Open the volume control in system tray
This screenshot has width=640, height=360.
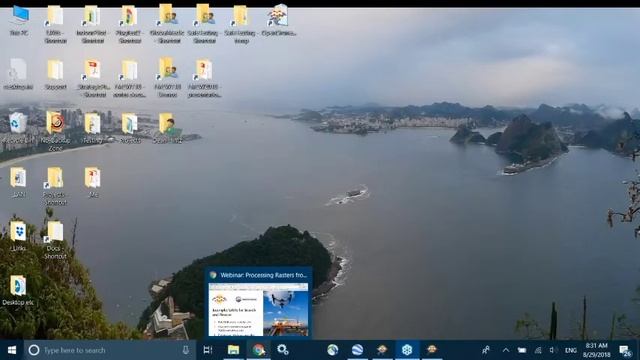click(x=553, y=350)
